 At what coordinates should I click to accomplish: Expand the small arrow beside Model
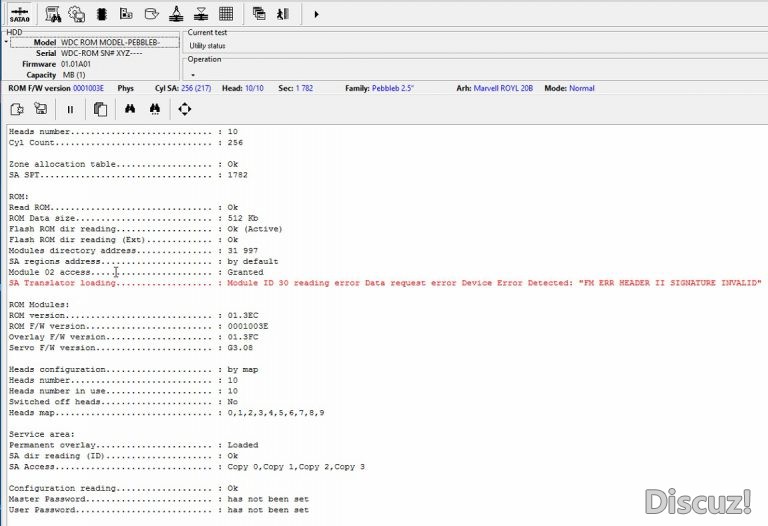tap(6, 42)
